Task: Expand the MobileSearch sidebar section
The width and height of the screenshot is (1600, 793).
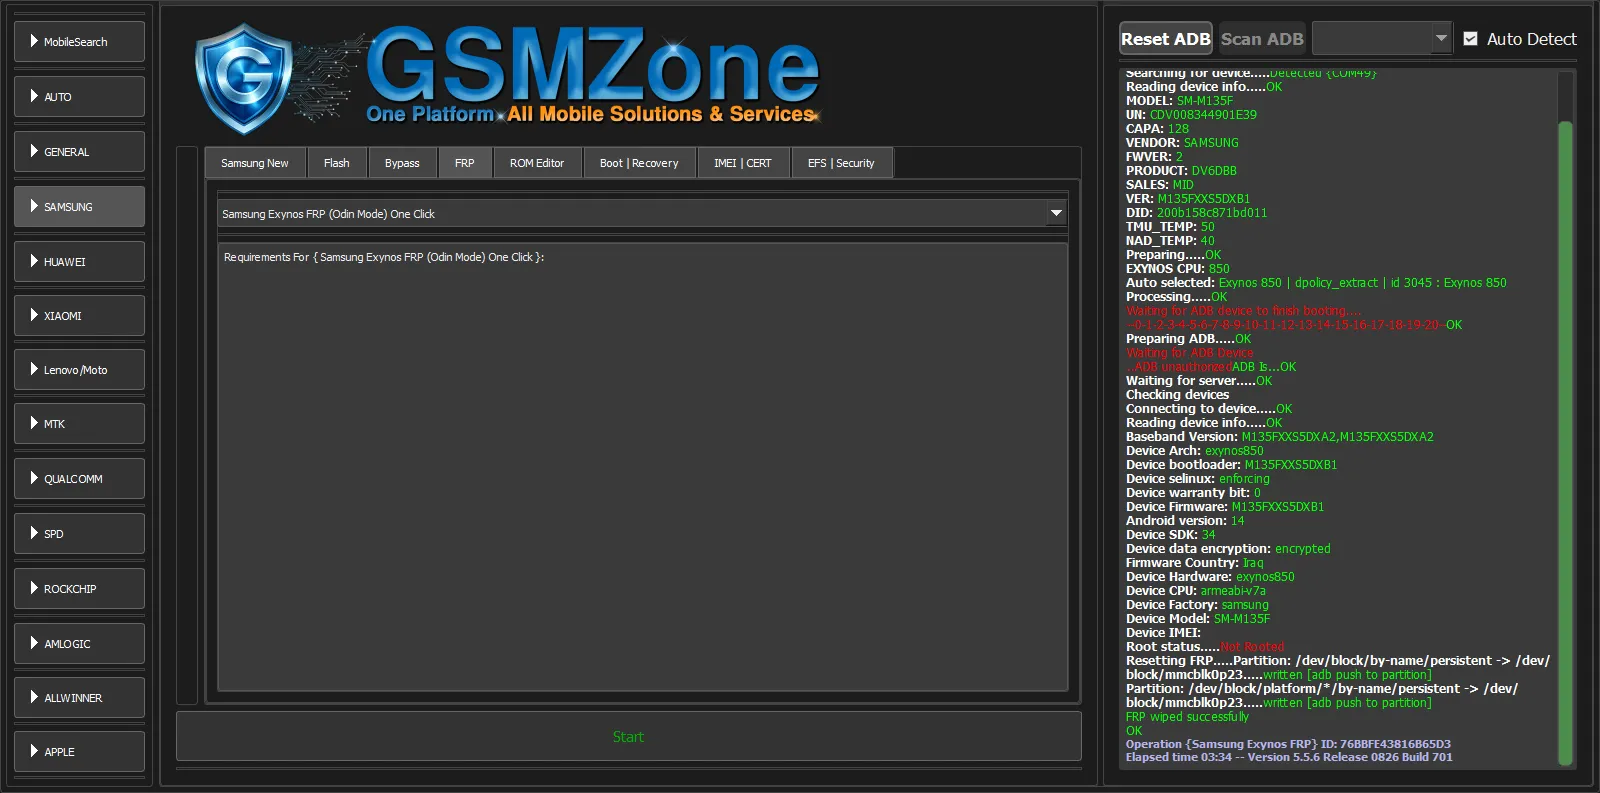Action: click(79, 42)
